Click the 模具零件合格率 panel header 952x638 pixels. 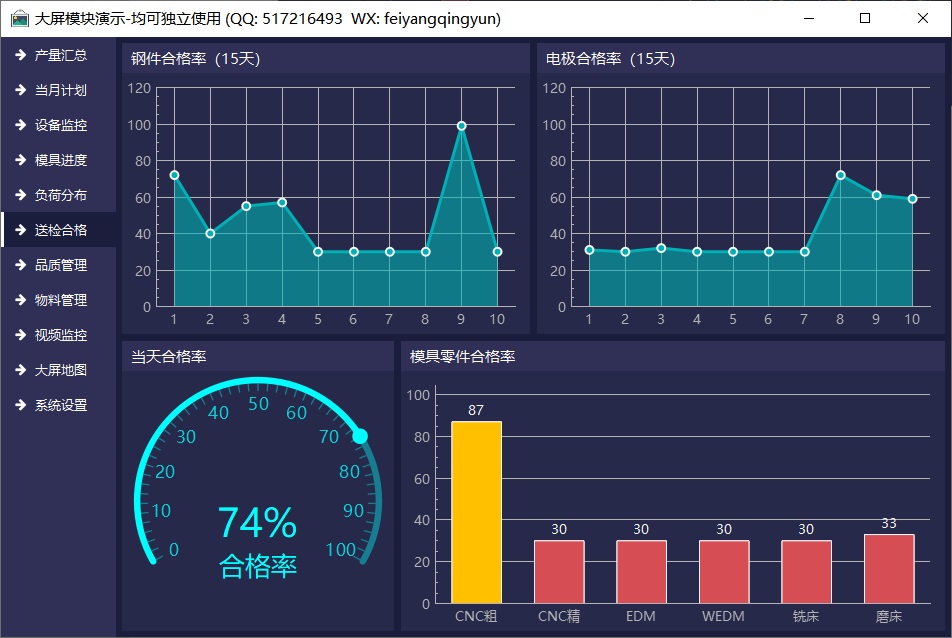click(462, 356)
